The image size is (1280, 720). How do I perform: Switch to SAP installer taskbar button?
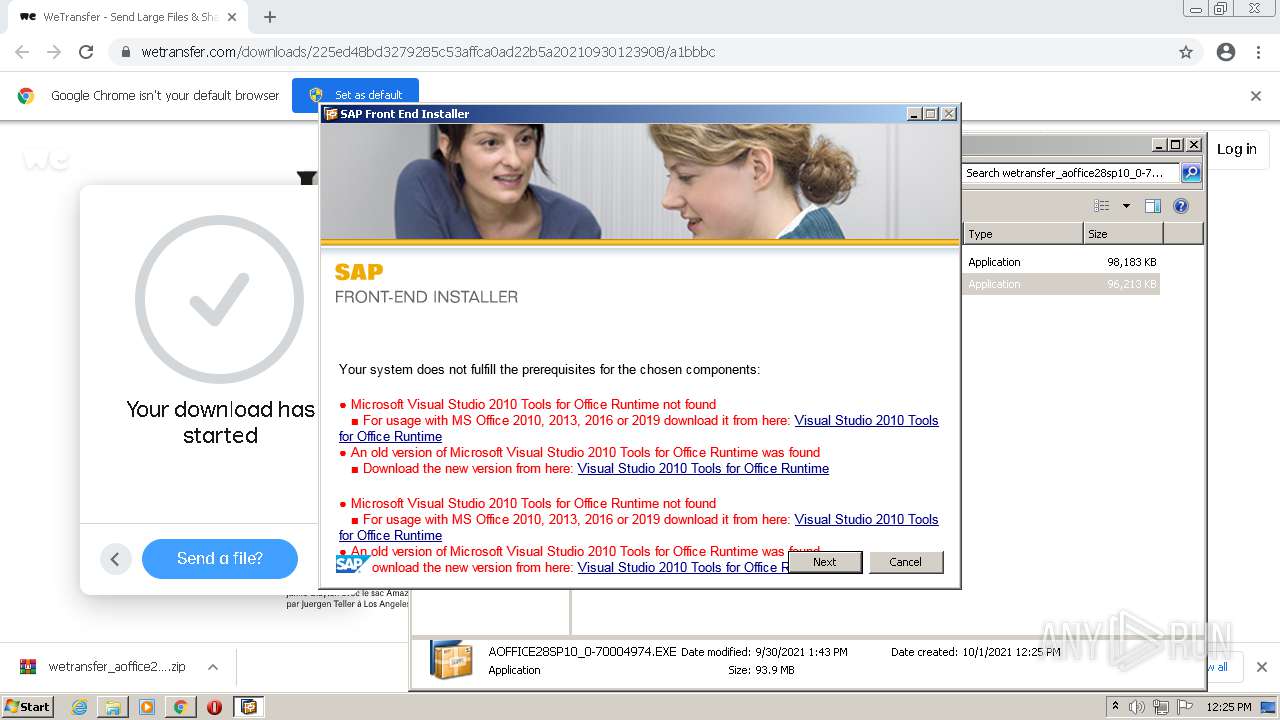(249, 707)
